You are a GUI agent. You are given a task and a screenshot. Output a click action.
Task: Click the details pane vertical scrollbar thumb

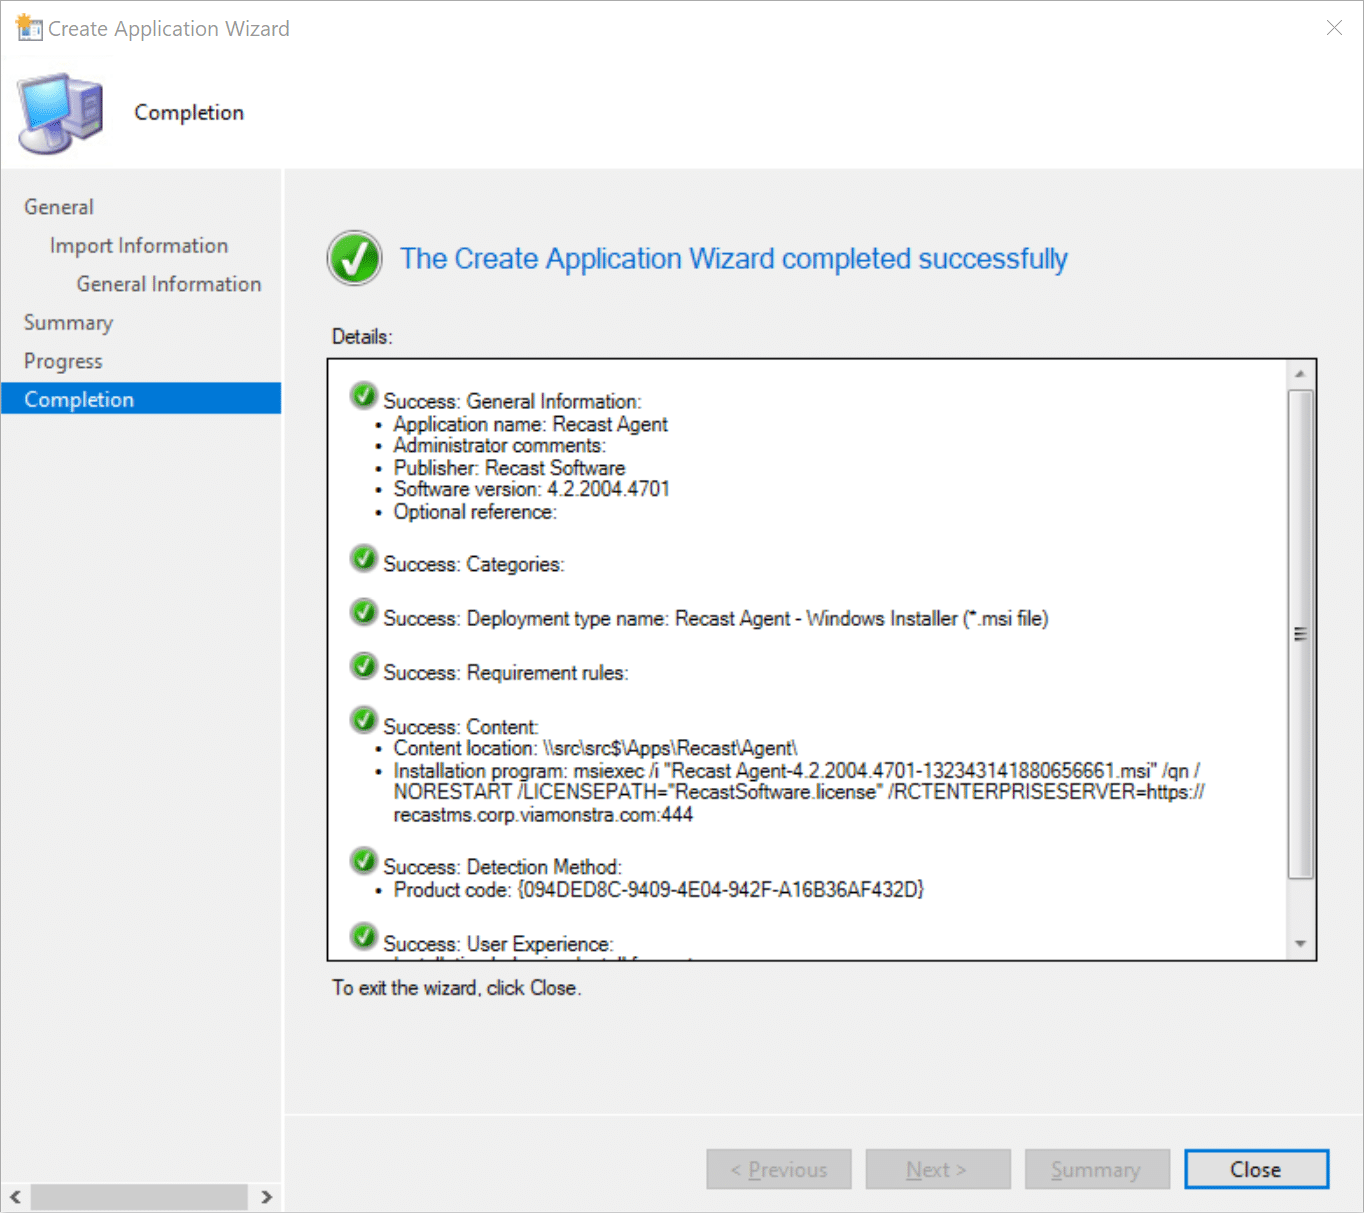[1300, 634]
